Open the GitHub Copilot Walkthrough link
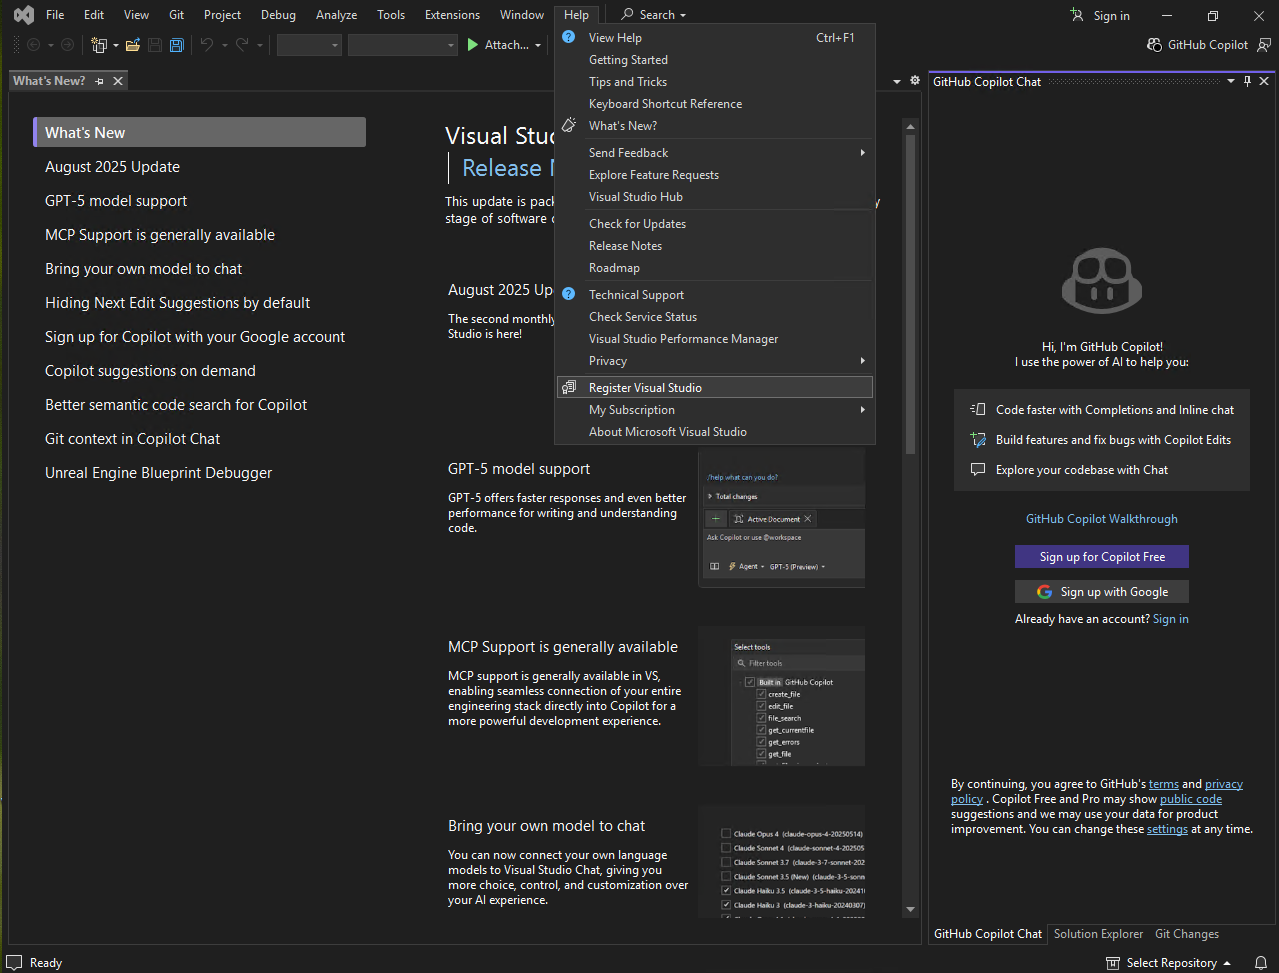The height and width of the screenshot is (973, 1279). pyautogui.click(x=1102, y=519)
